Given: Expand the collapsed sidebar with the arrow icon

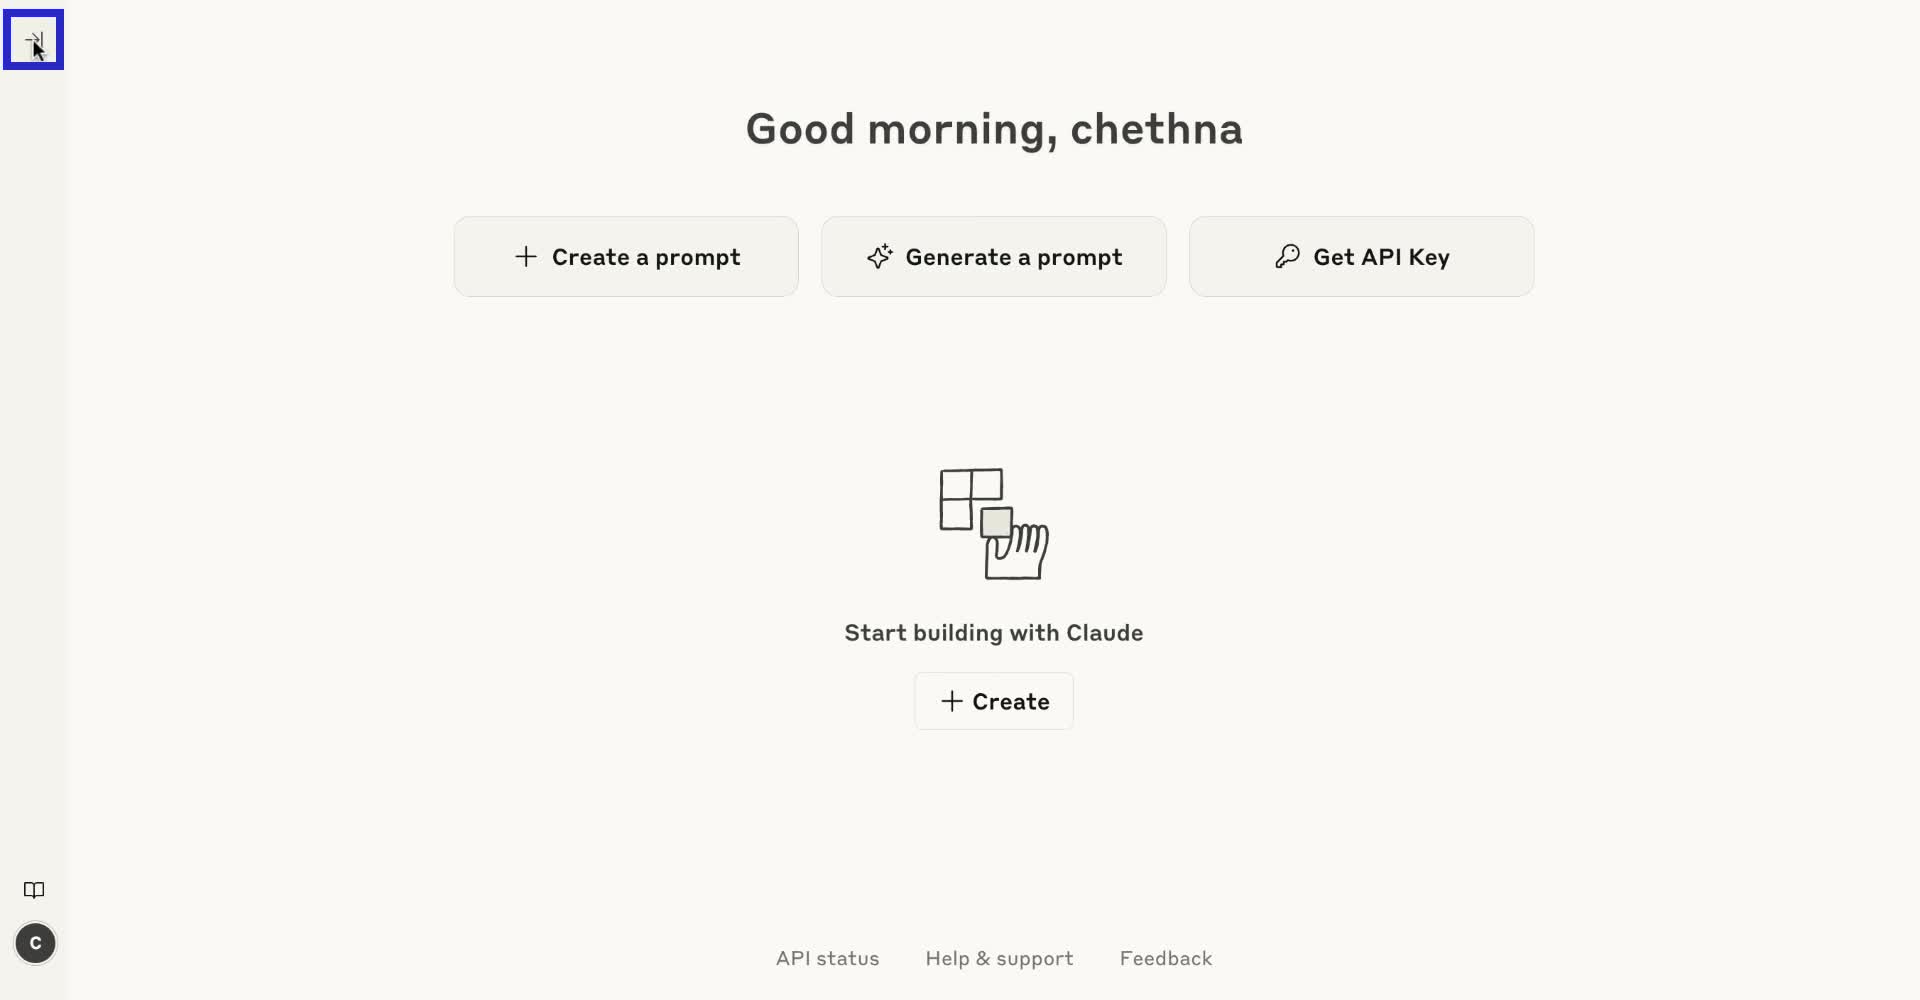Looking at the screenshot, I should (x=34, y=40).
